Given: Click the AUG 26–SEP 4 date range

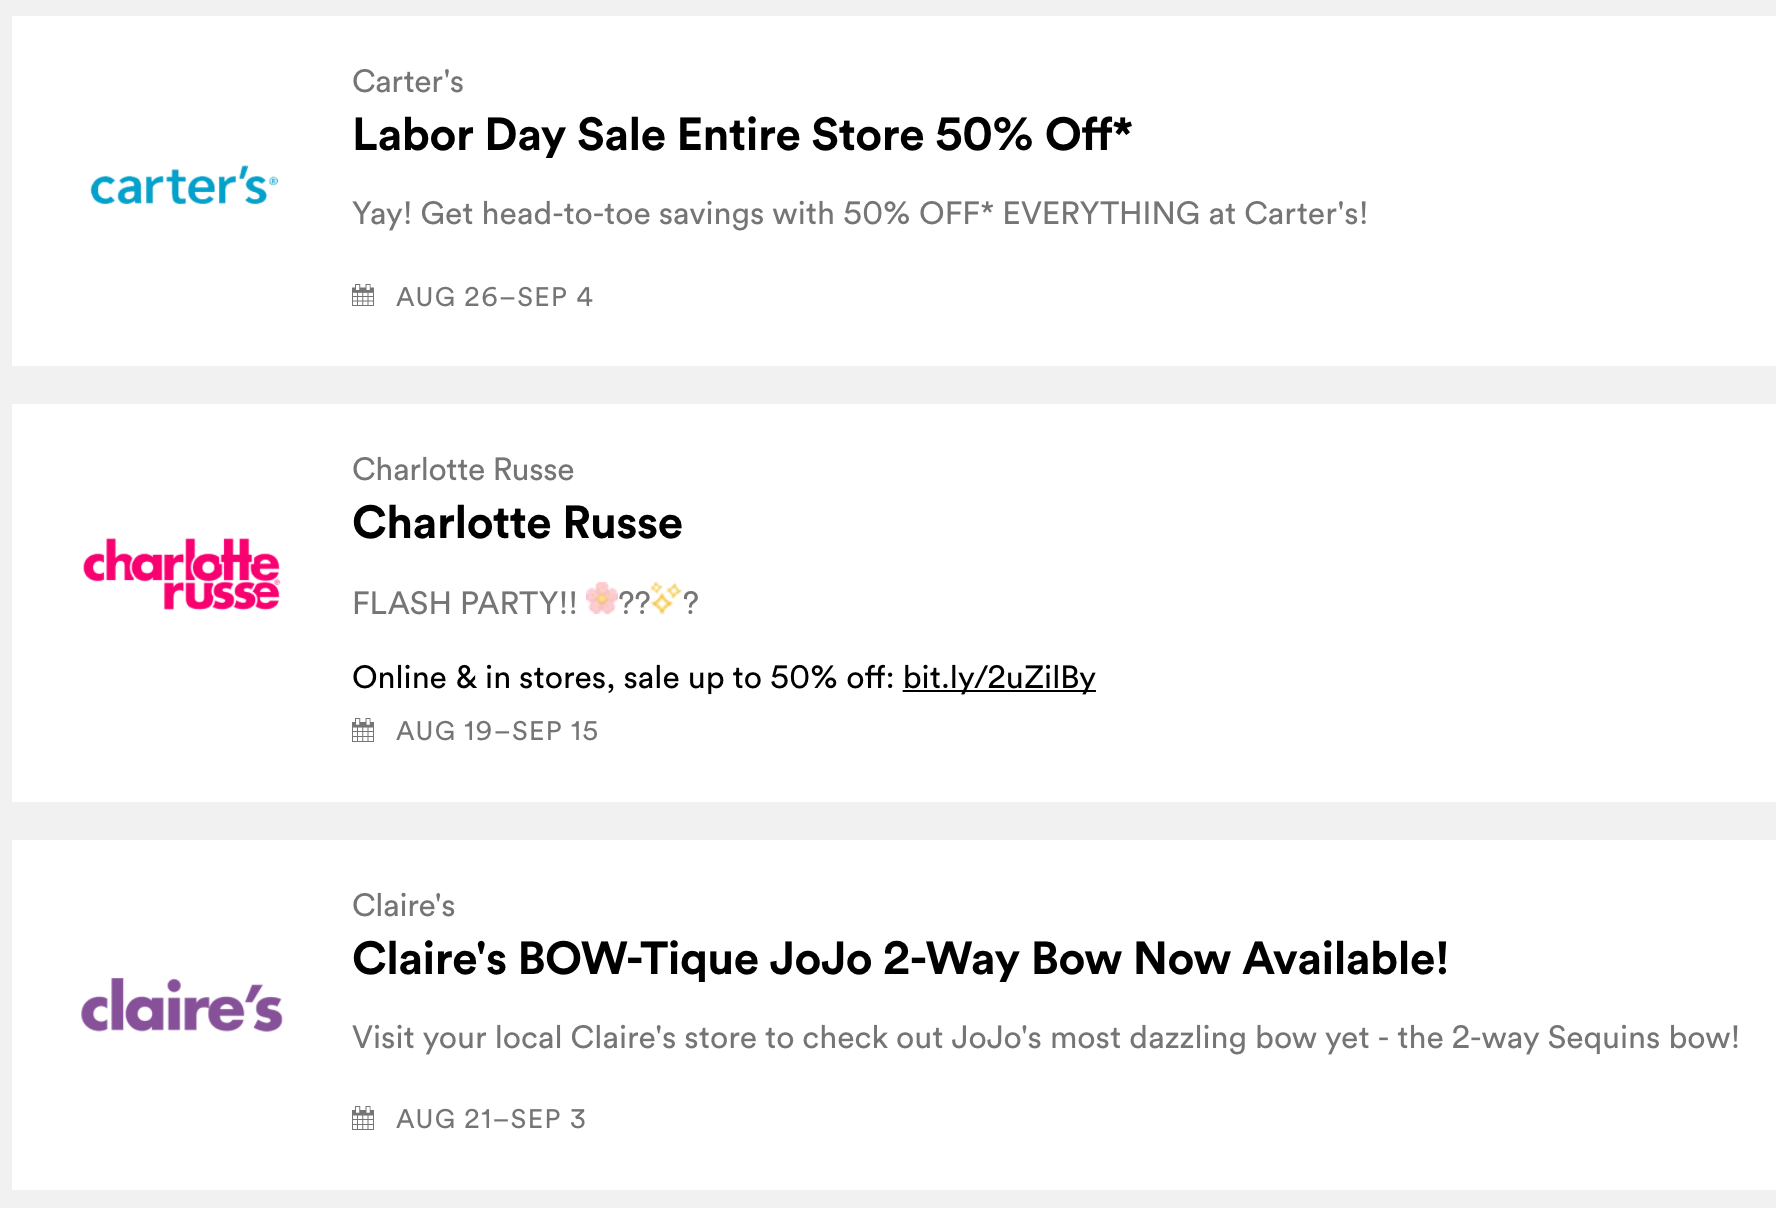Looking at the screenshot, I should click(x=494, y=297).
